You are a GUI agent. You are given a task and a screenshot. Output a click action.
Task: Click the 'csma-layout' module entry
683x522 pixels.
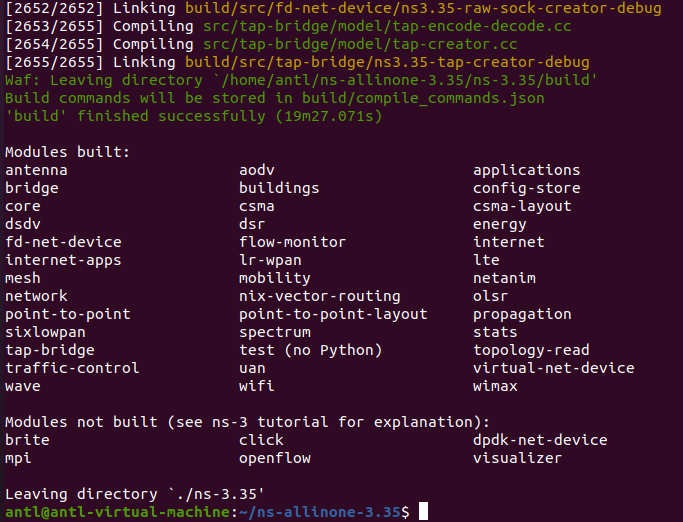tap(522, 206)
